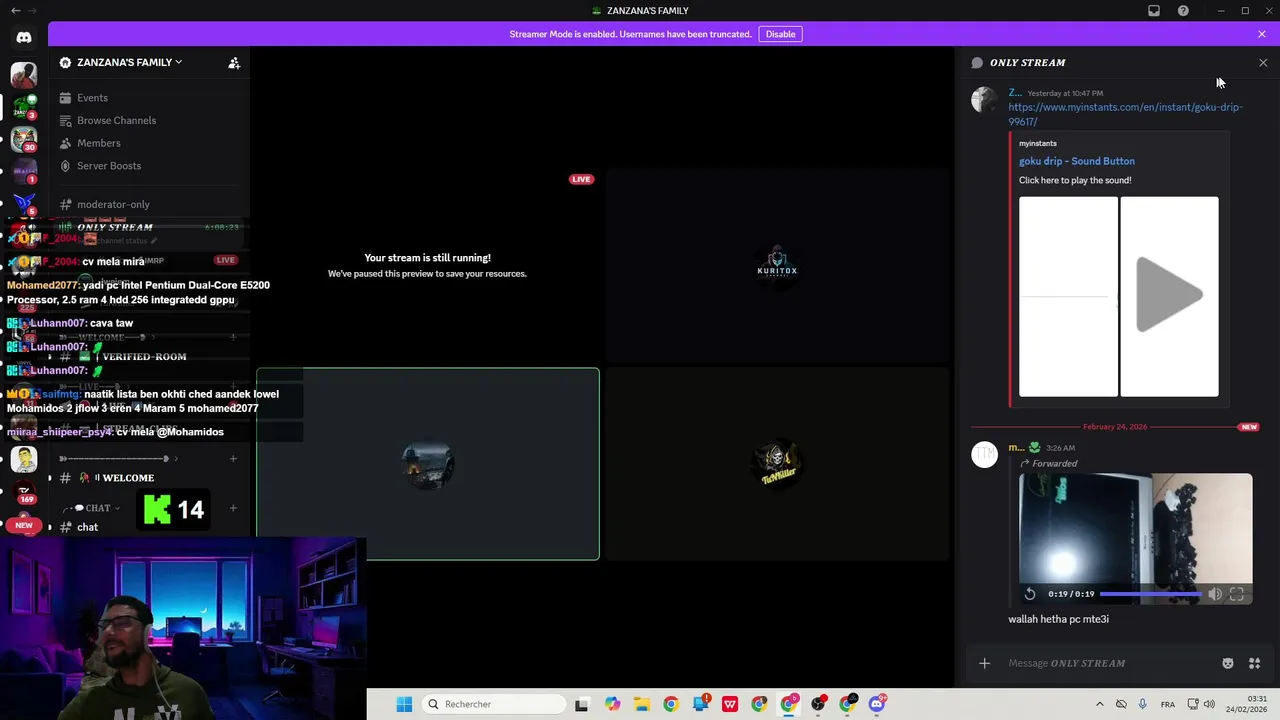1280x720 pixels.
Task: Open the Discord help icon
Action: 1183,11
